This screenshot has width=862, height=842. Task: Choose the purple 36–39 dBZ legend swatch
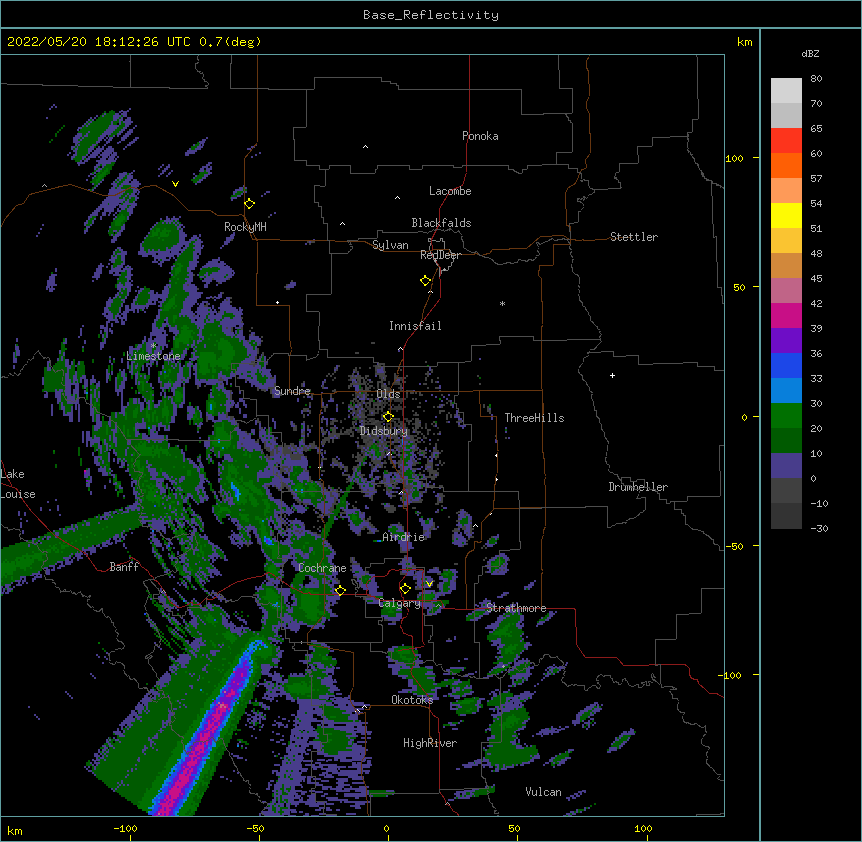point(786,341)
